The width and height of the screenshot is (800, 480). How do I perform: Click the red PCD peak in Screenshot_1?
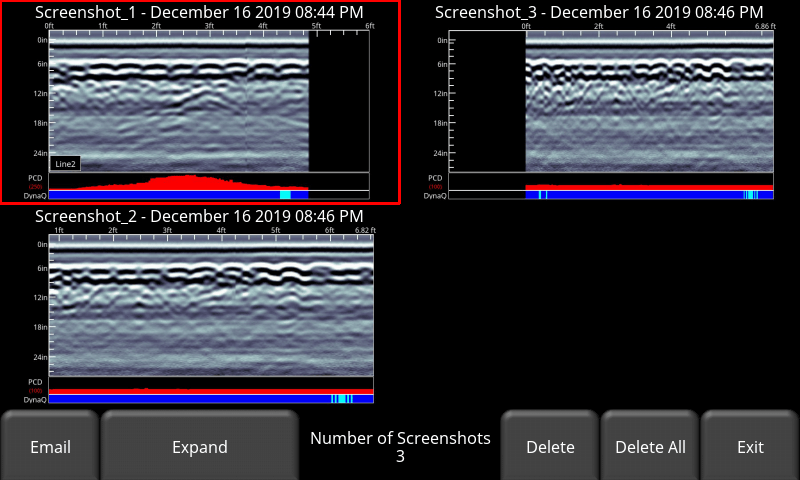189,182
